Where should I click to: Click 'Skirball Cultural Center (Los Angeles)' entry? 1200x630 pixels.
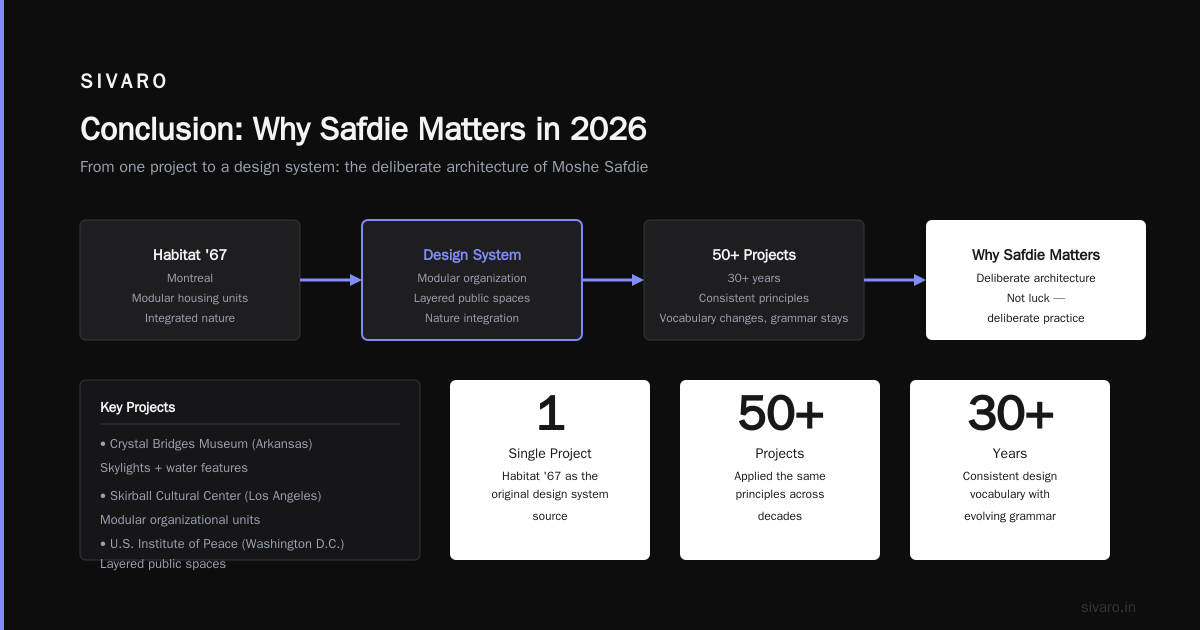pyautogui.click(x=210, y=495)
